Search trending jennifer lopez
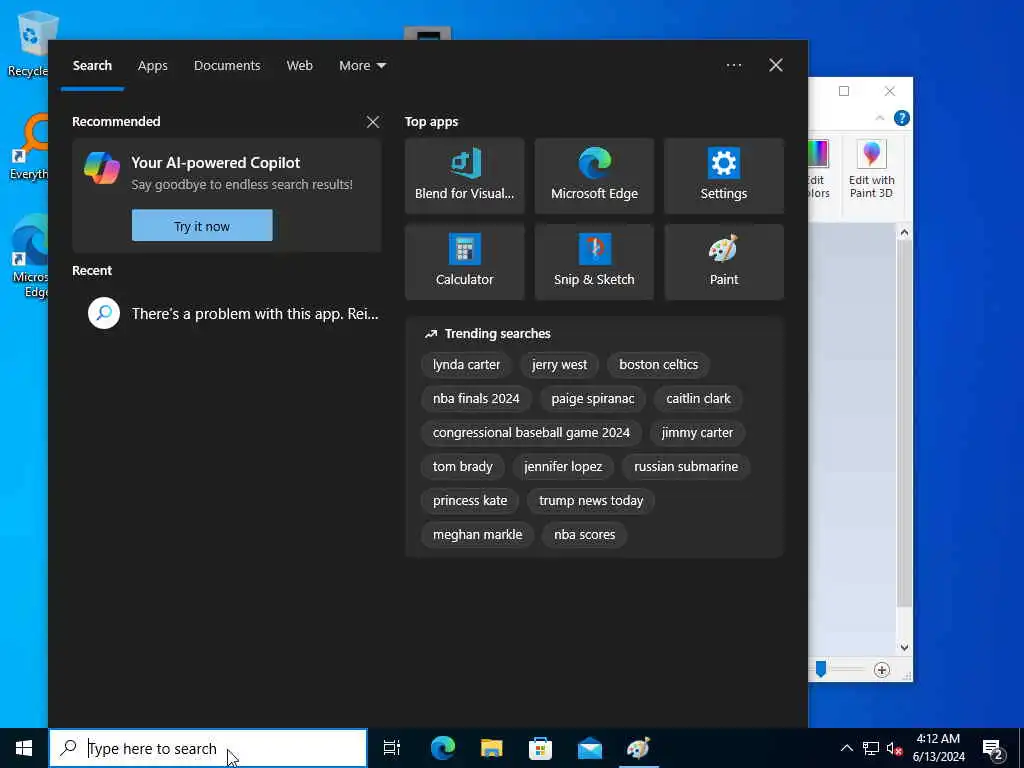Image resolution: width=1024 pixels, height=768 pixels. point(563,466)
